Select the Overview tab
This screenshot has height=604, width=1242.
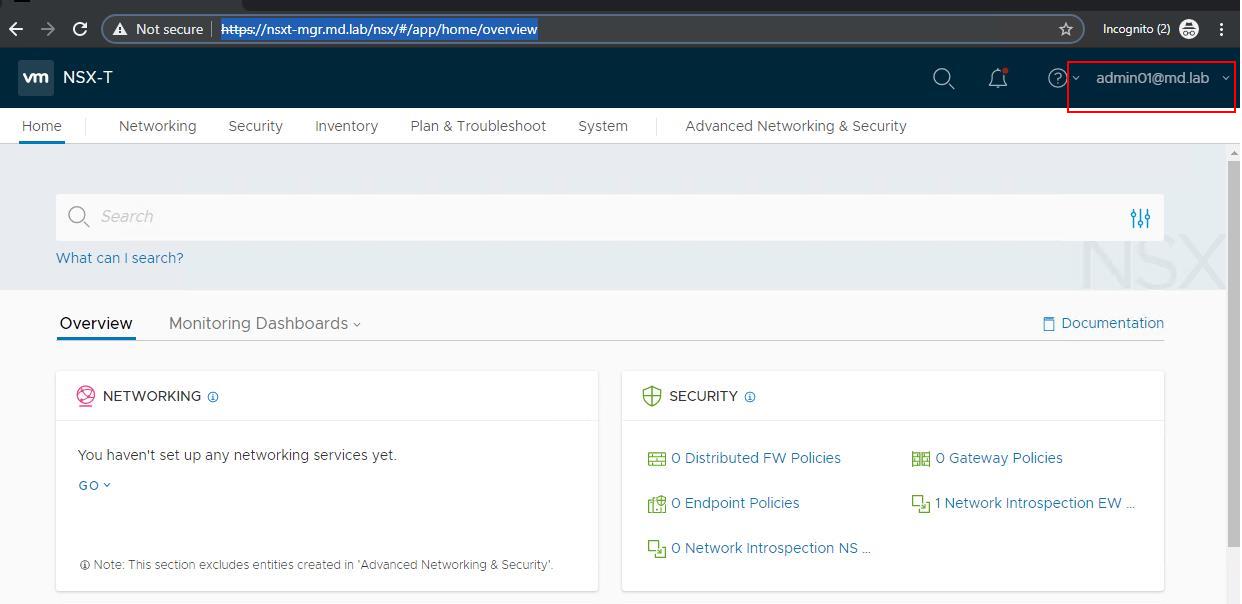(96, 324)
